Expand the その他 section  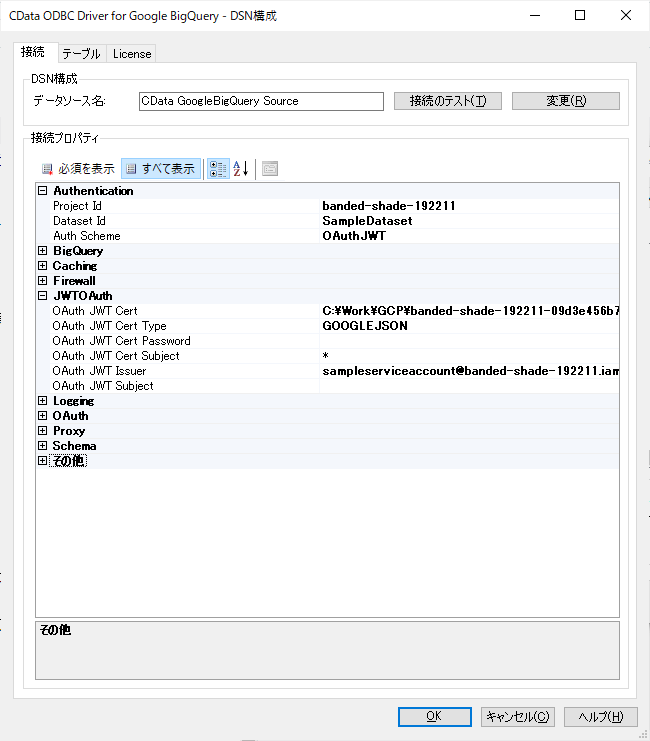click(x=43, y=461)
